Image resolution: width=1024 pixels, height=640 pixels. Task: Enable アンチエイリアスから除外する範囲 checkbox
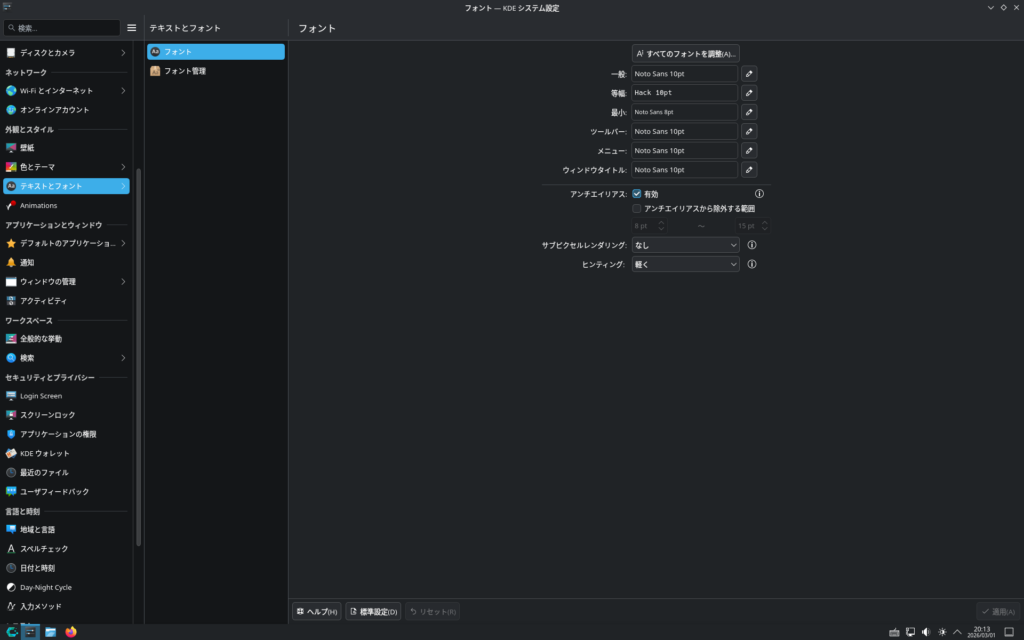point(637,209)
